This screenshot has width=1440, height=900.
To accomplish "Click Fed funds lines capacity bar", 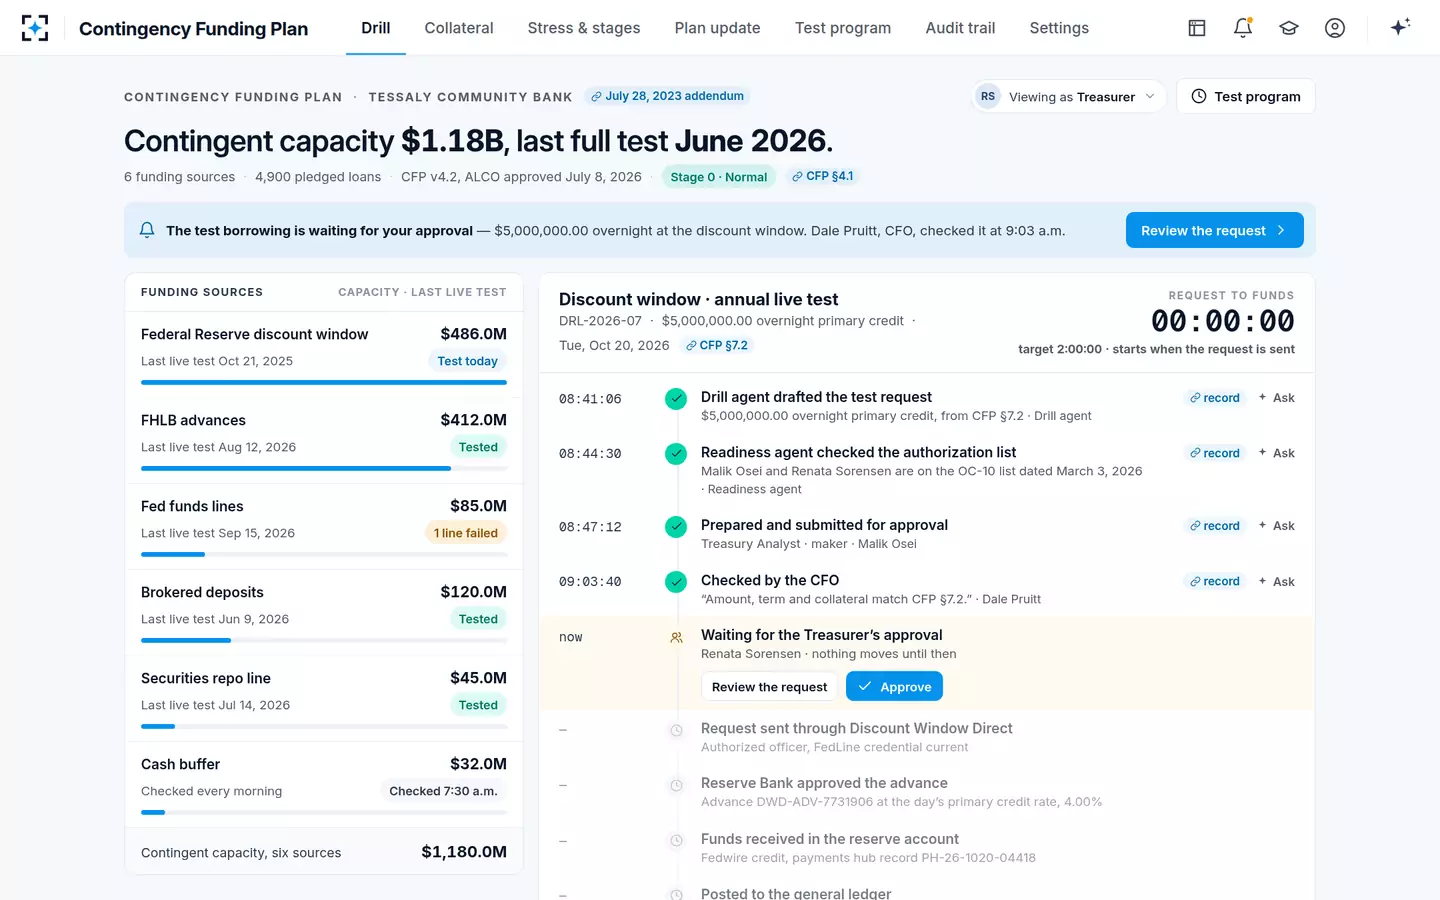I will pos(324,554).
